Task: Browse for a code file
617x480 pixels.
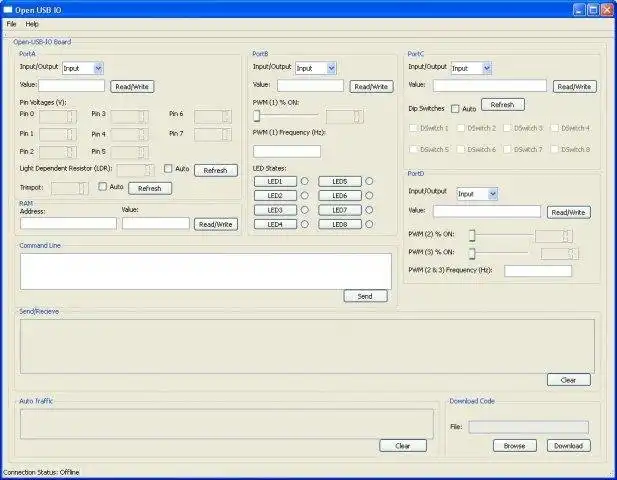Action: [515, 446]
